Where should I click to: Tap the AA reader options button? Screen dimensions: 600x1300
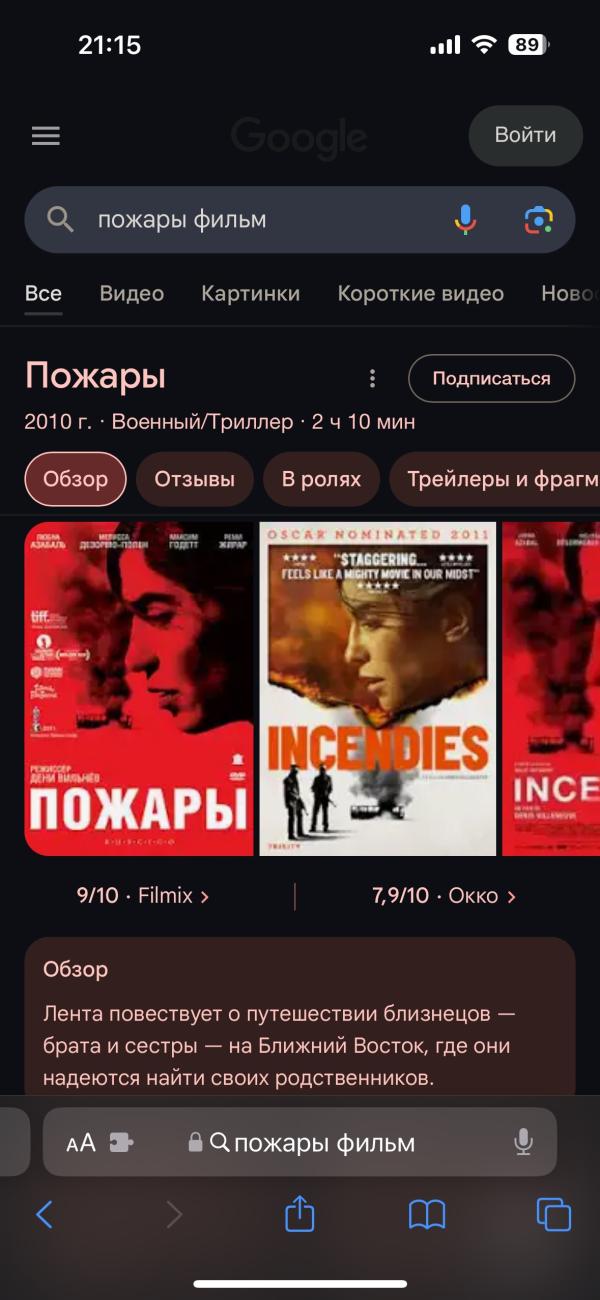click(81, 1143)
